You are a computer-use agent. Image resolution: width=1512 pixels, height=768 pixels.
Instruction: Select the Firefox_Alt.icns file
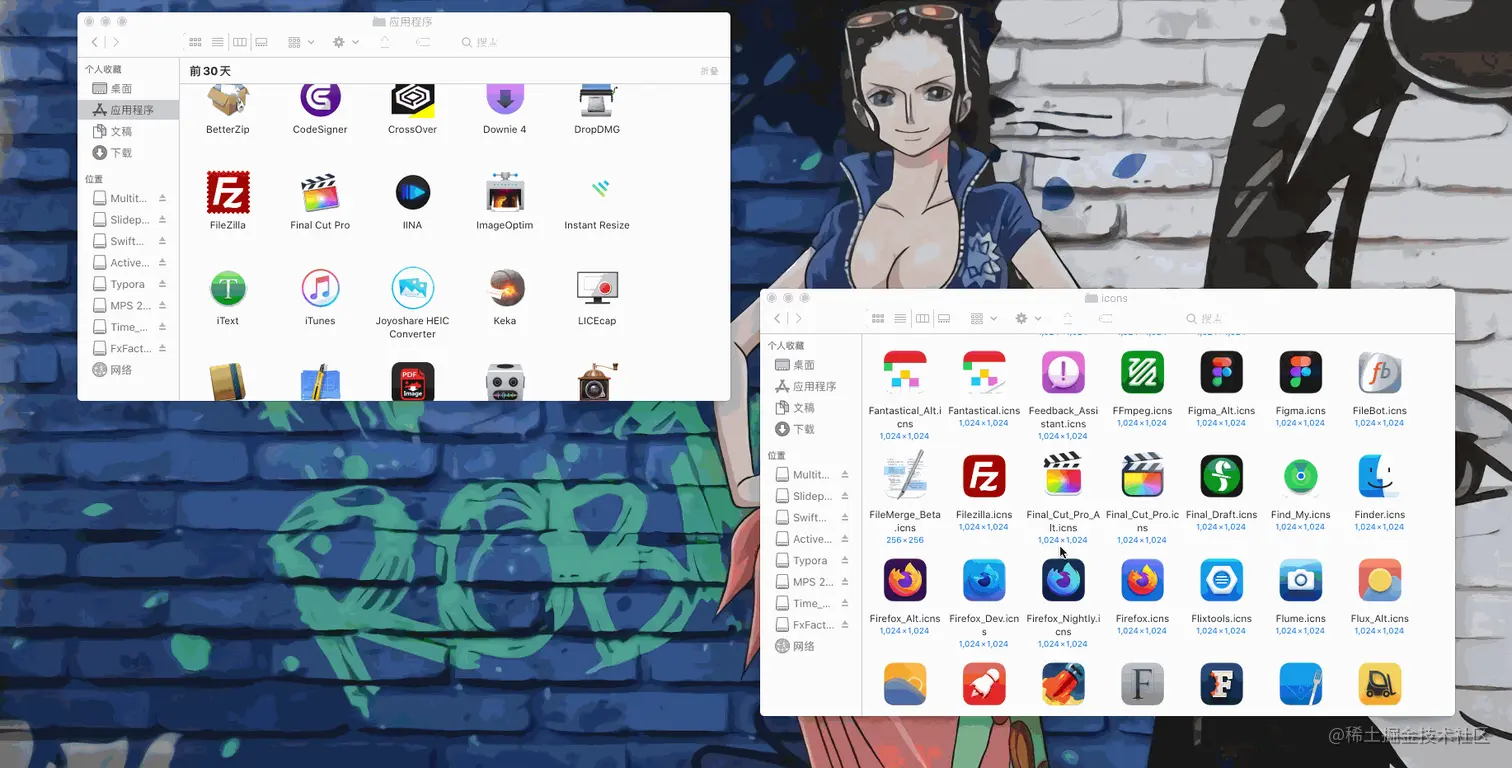905,580
